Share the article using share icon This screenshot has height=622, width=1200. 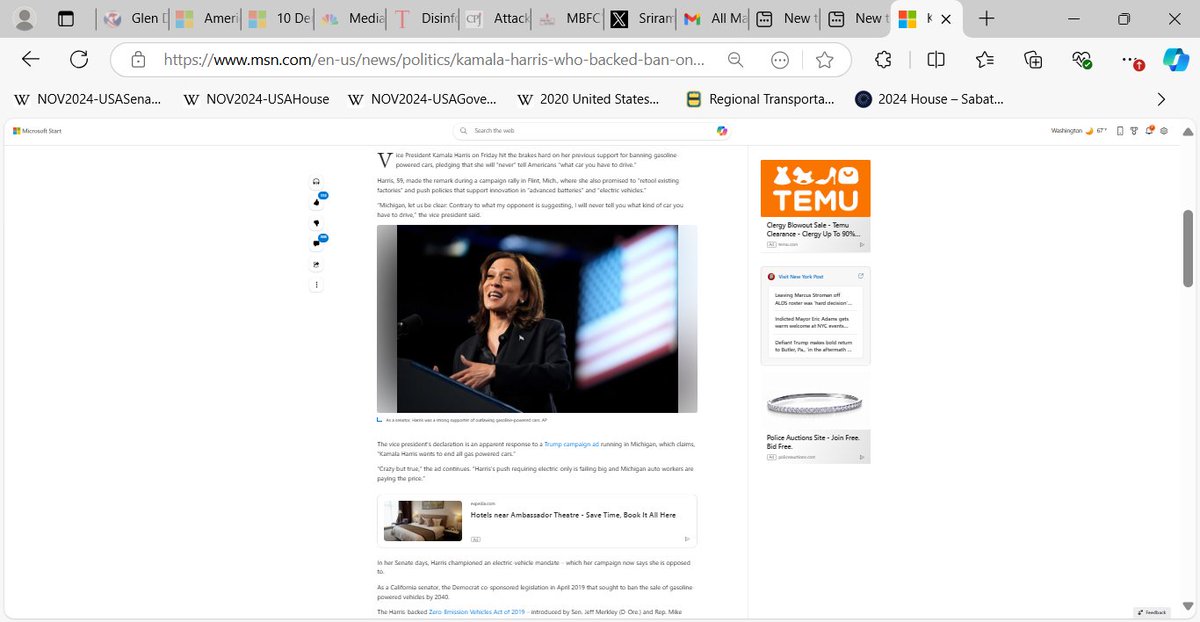(316, 265)
